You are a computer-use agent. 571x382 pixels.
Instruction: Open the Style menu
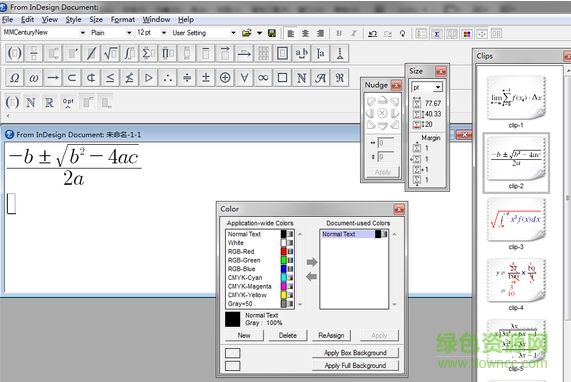coord(73,20)
